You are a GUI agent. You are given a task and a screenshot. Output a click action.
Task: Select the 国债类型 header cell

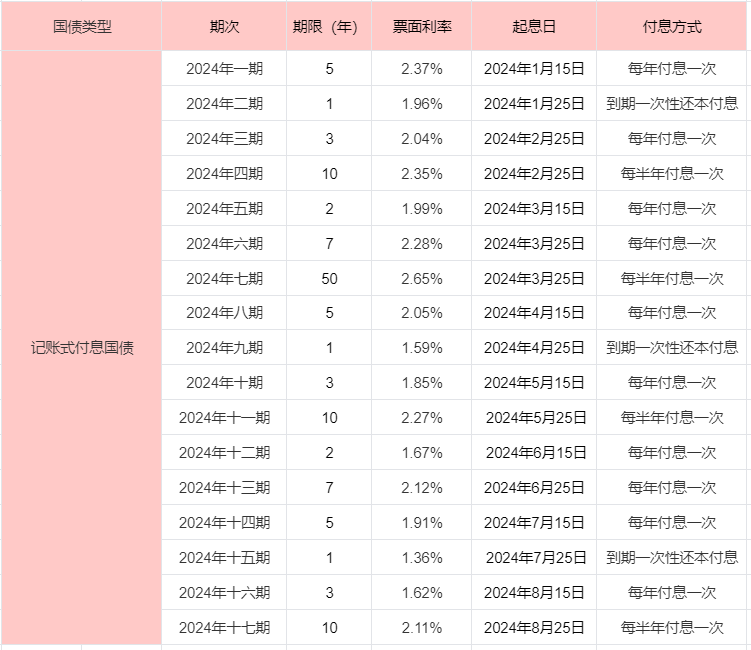coord(81,26)
